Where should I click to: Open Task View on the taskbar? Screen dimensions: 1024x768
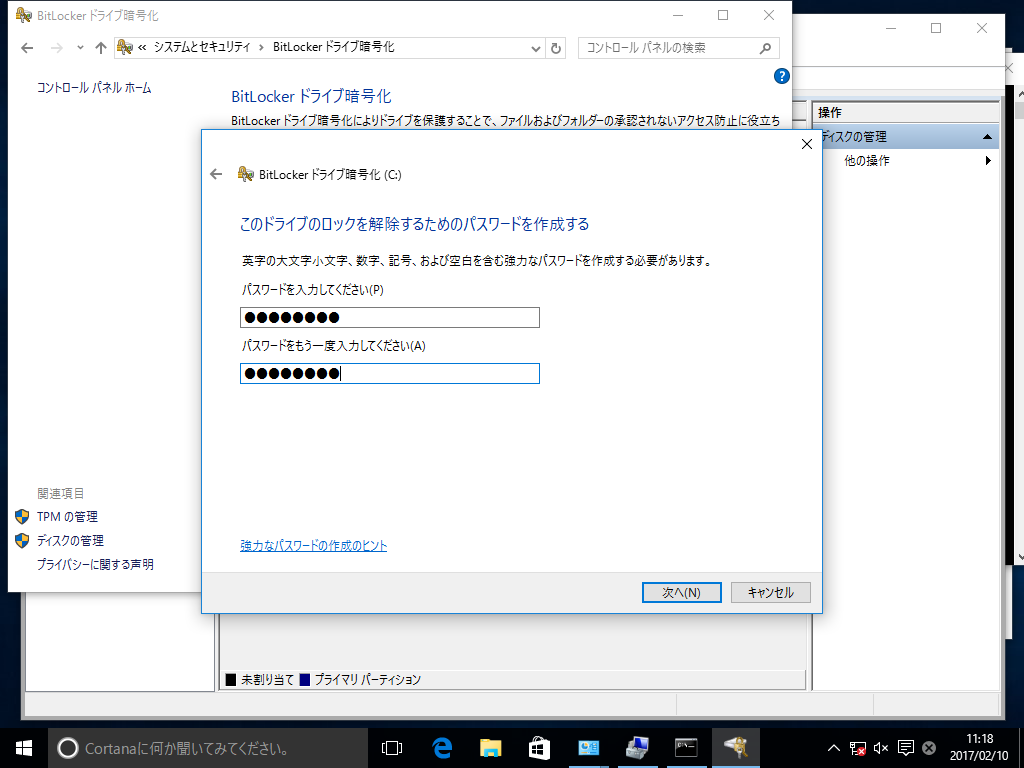click(x=392, y=748)
